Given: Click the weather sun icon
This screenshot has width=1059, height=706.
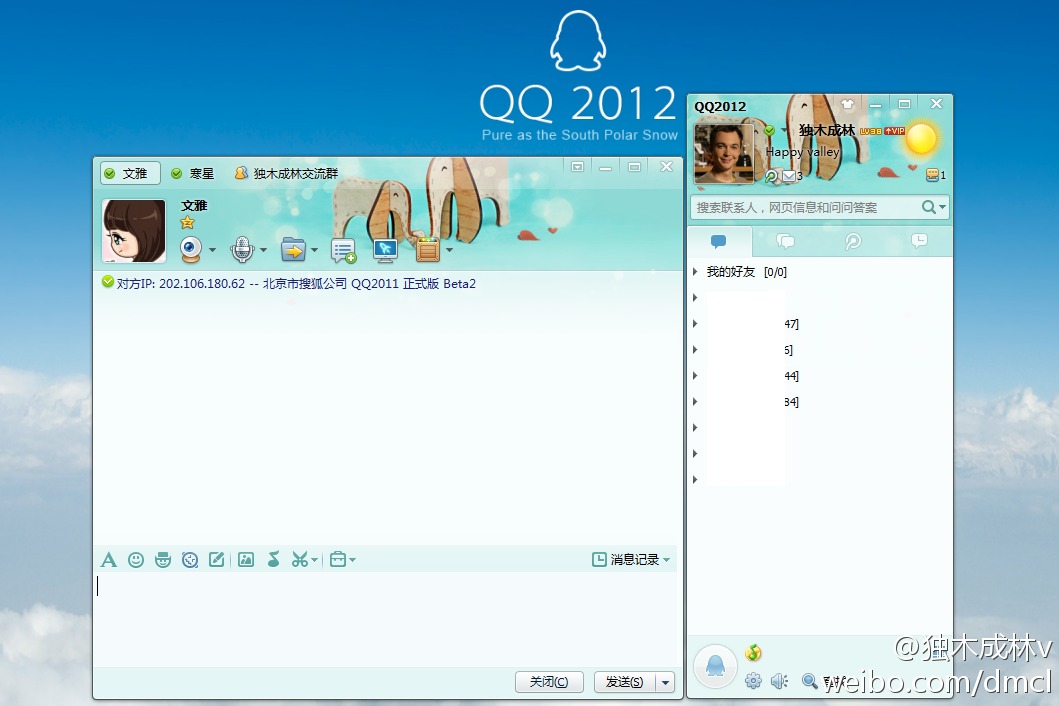Looking at the screenshot, I should (x=921, y=139).
